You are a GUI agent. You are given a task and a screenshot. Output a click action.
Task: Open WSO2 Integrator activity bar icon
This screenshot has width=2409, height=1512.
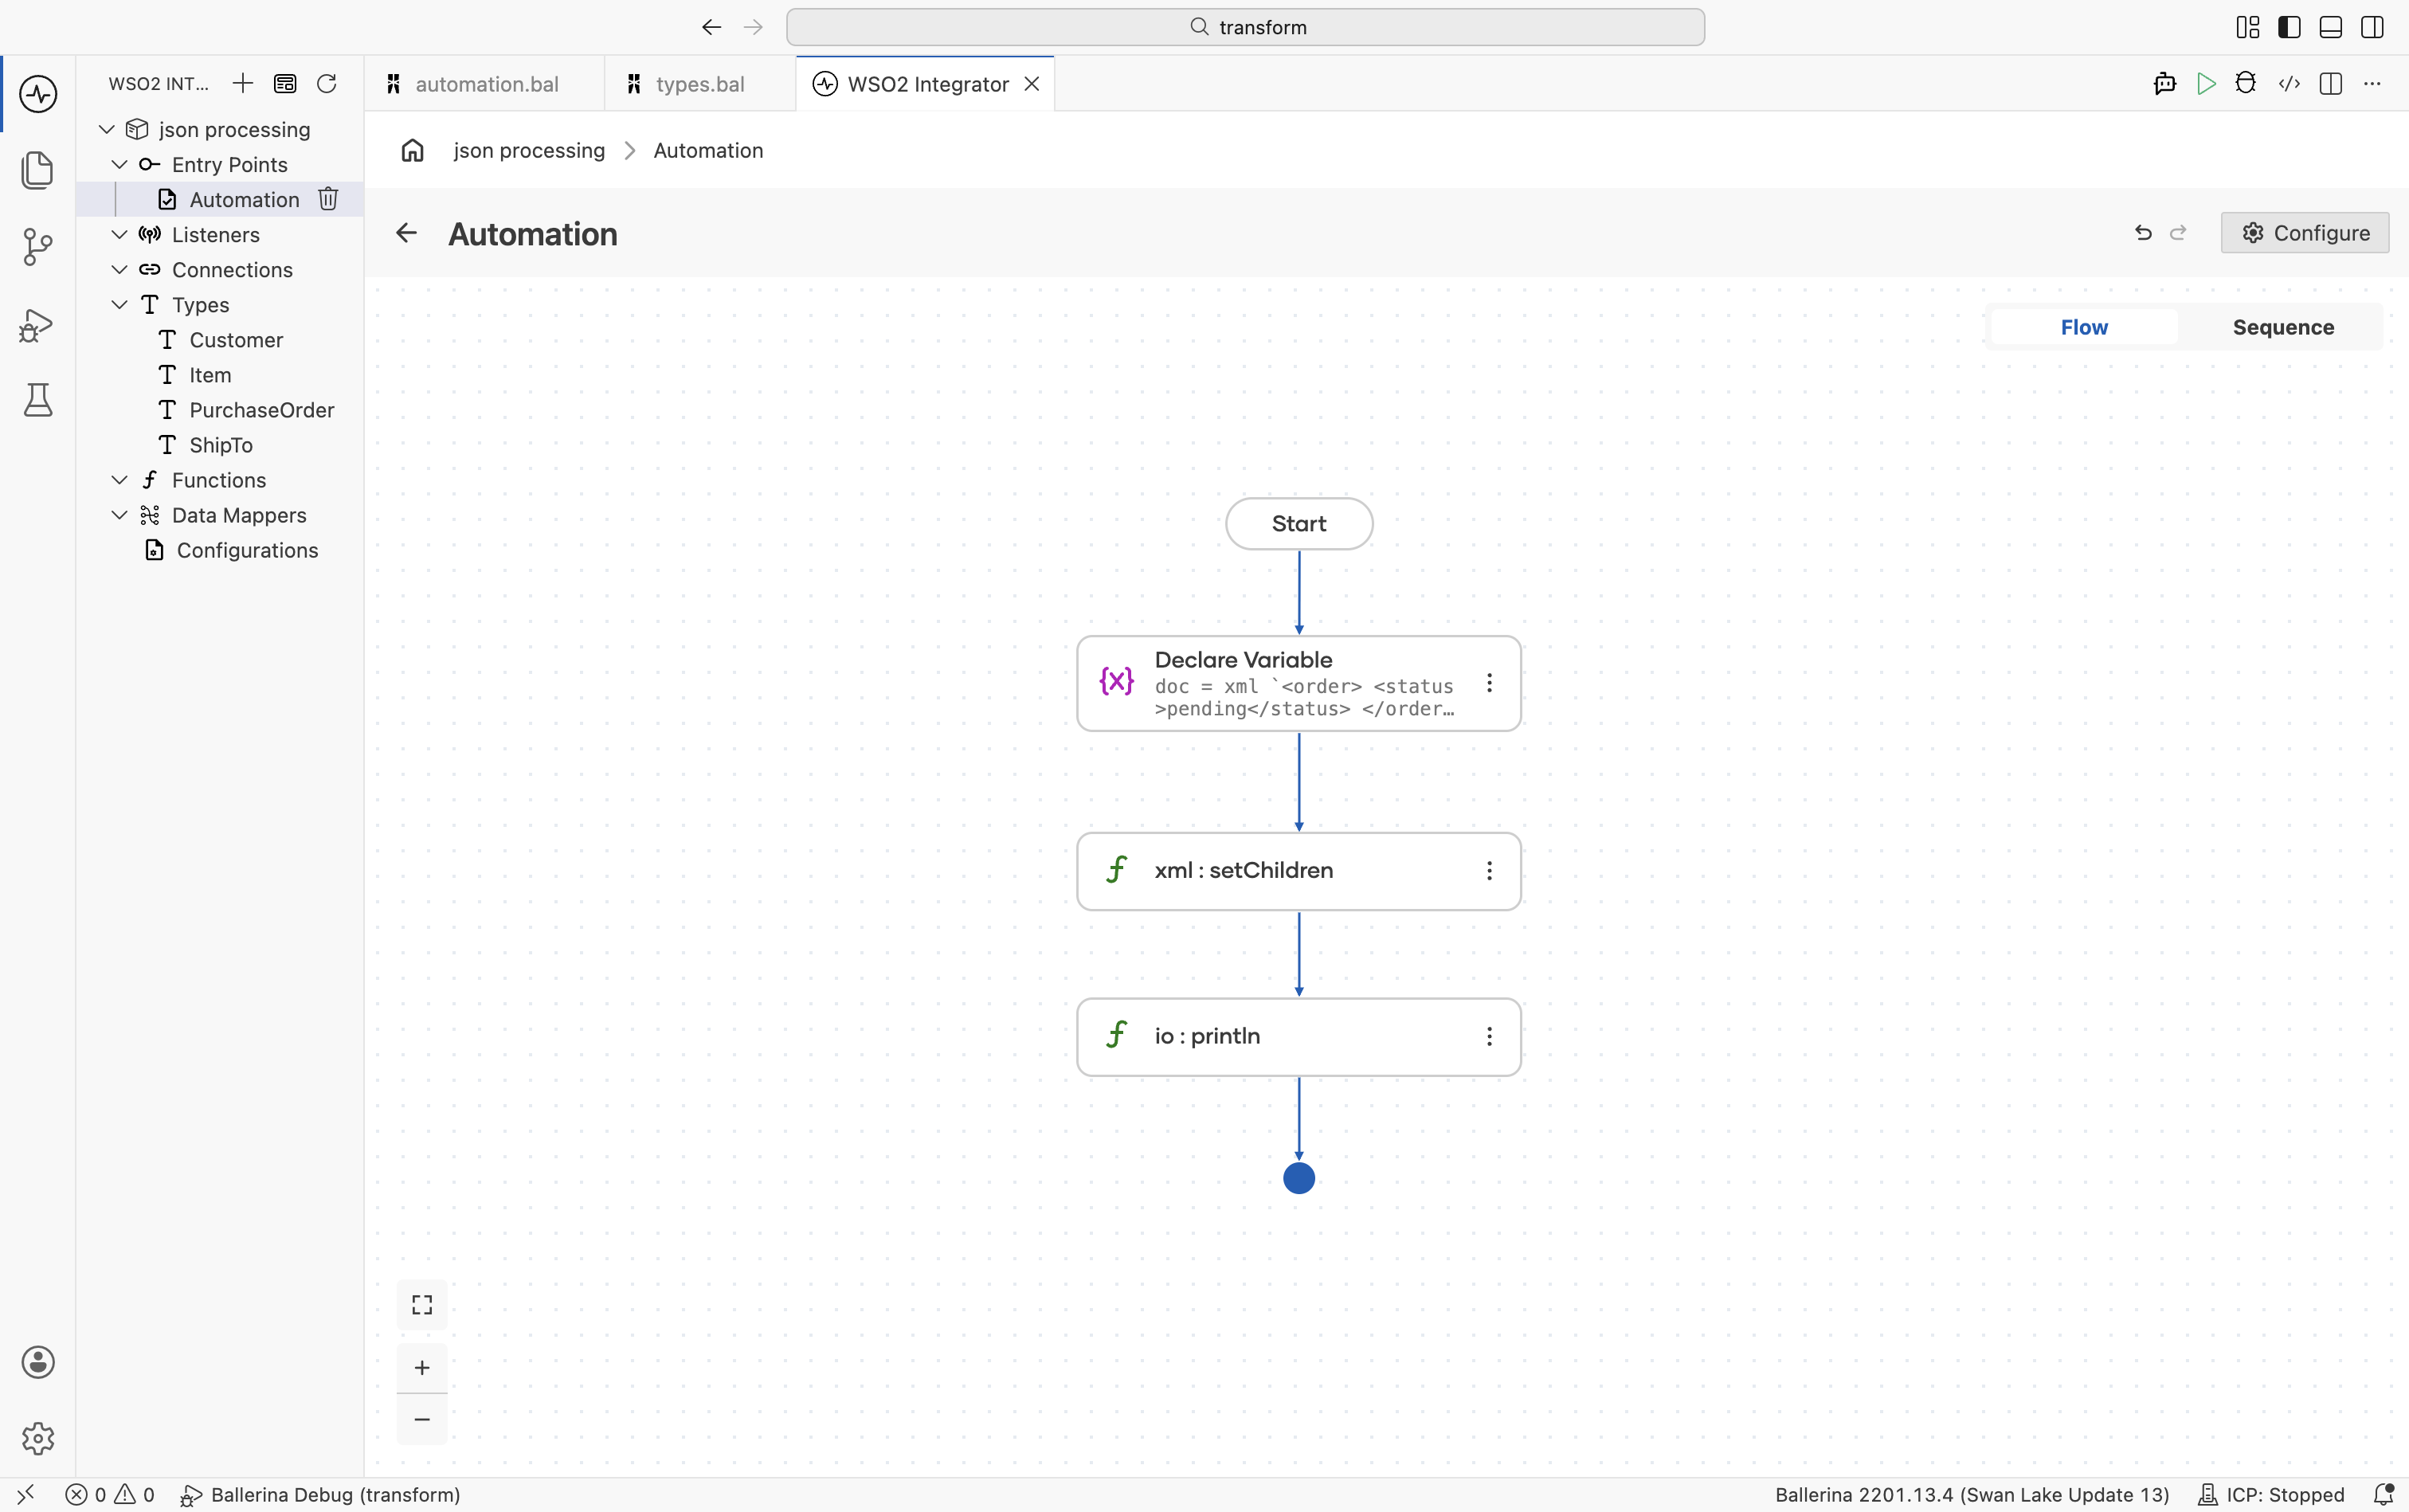pyautogui.click(x=38, y=94)
